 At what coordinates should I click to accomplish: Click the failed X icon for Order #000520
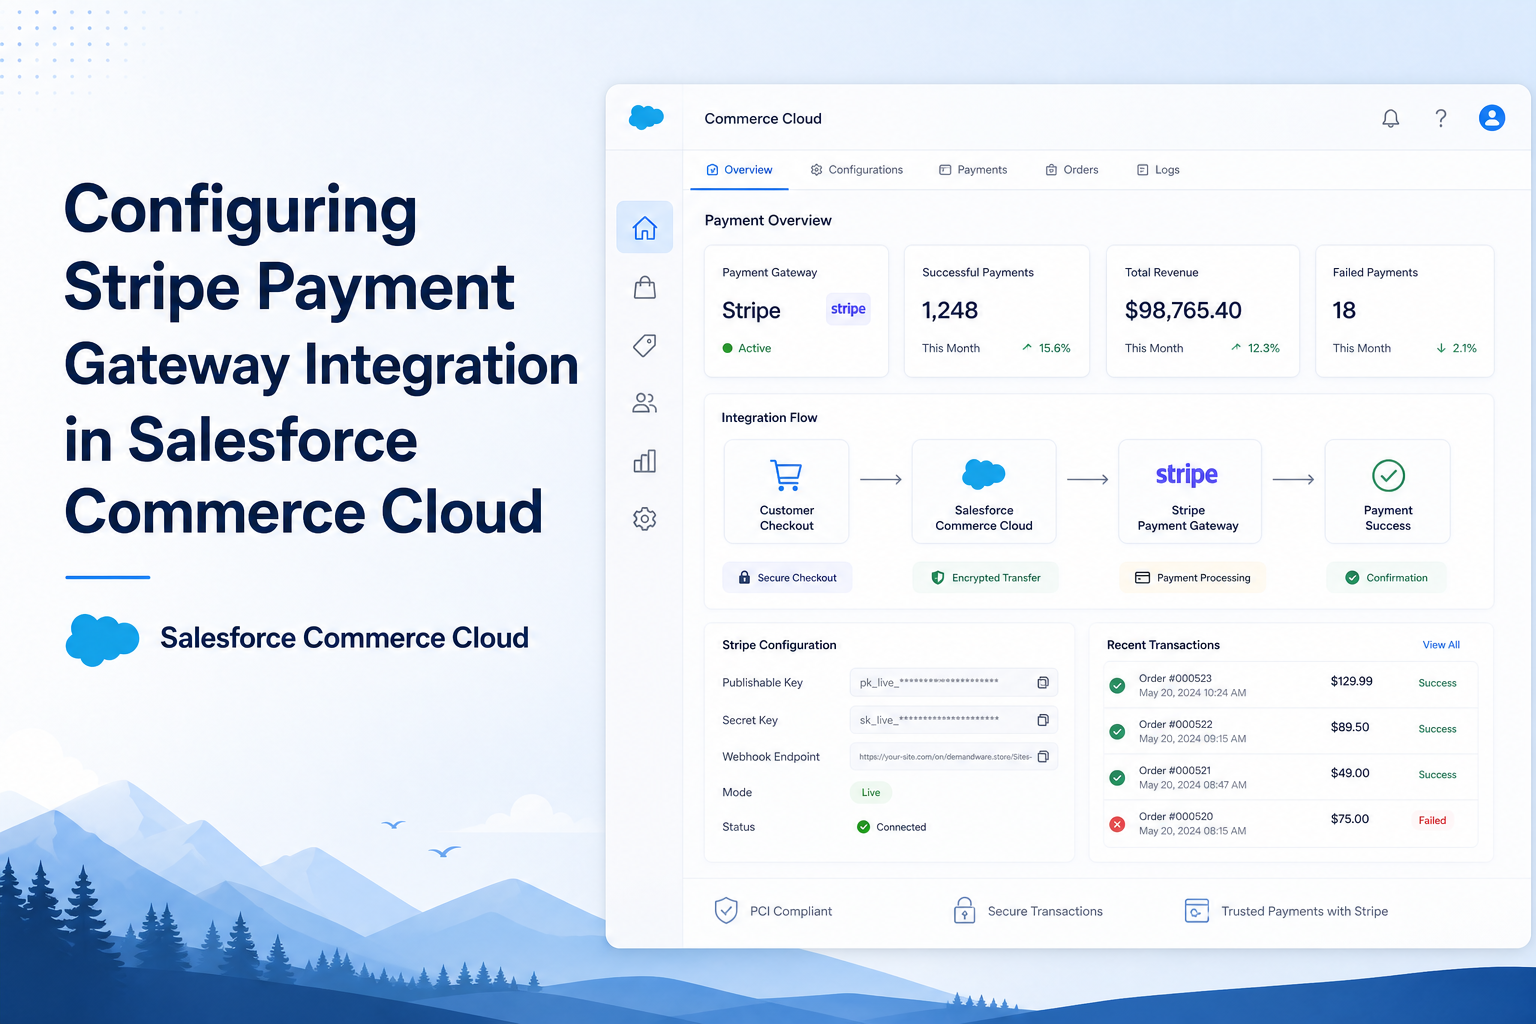[x=1117, y=824]
